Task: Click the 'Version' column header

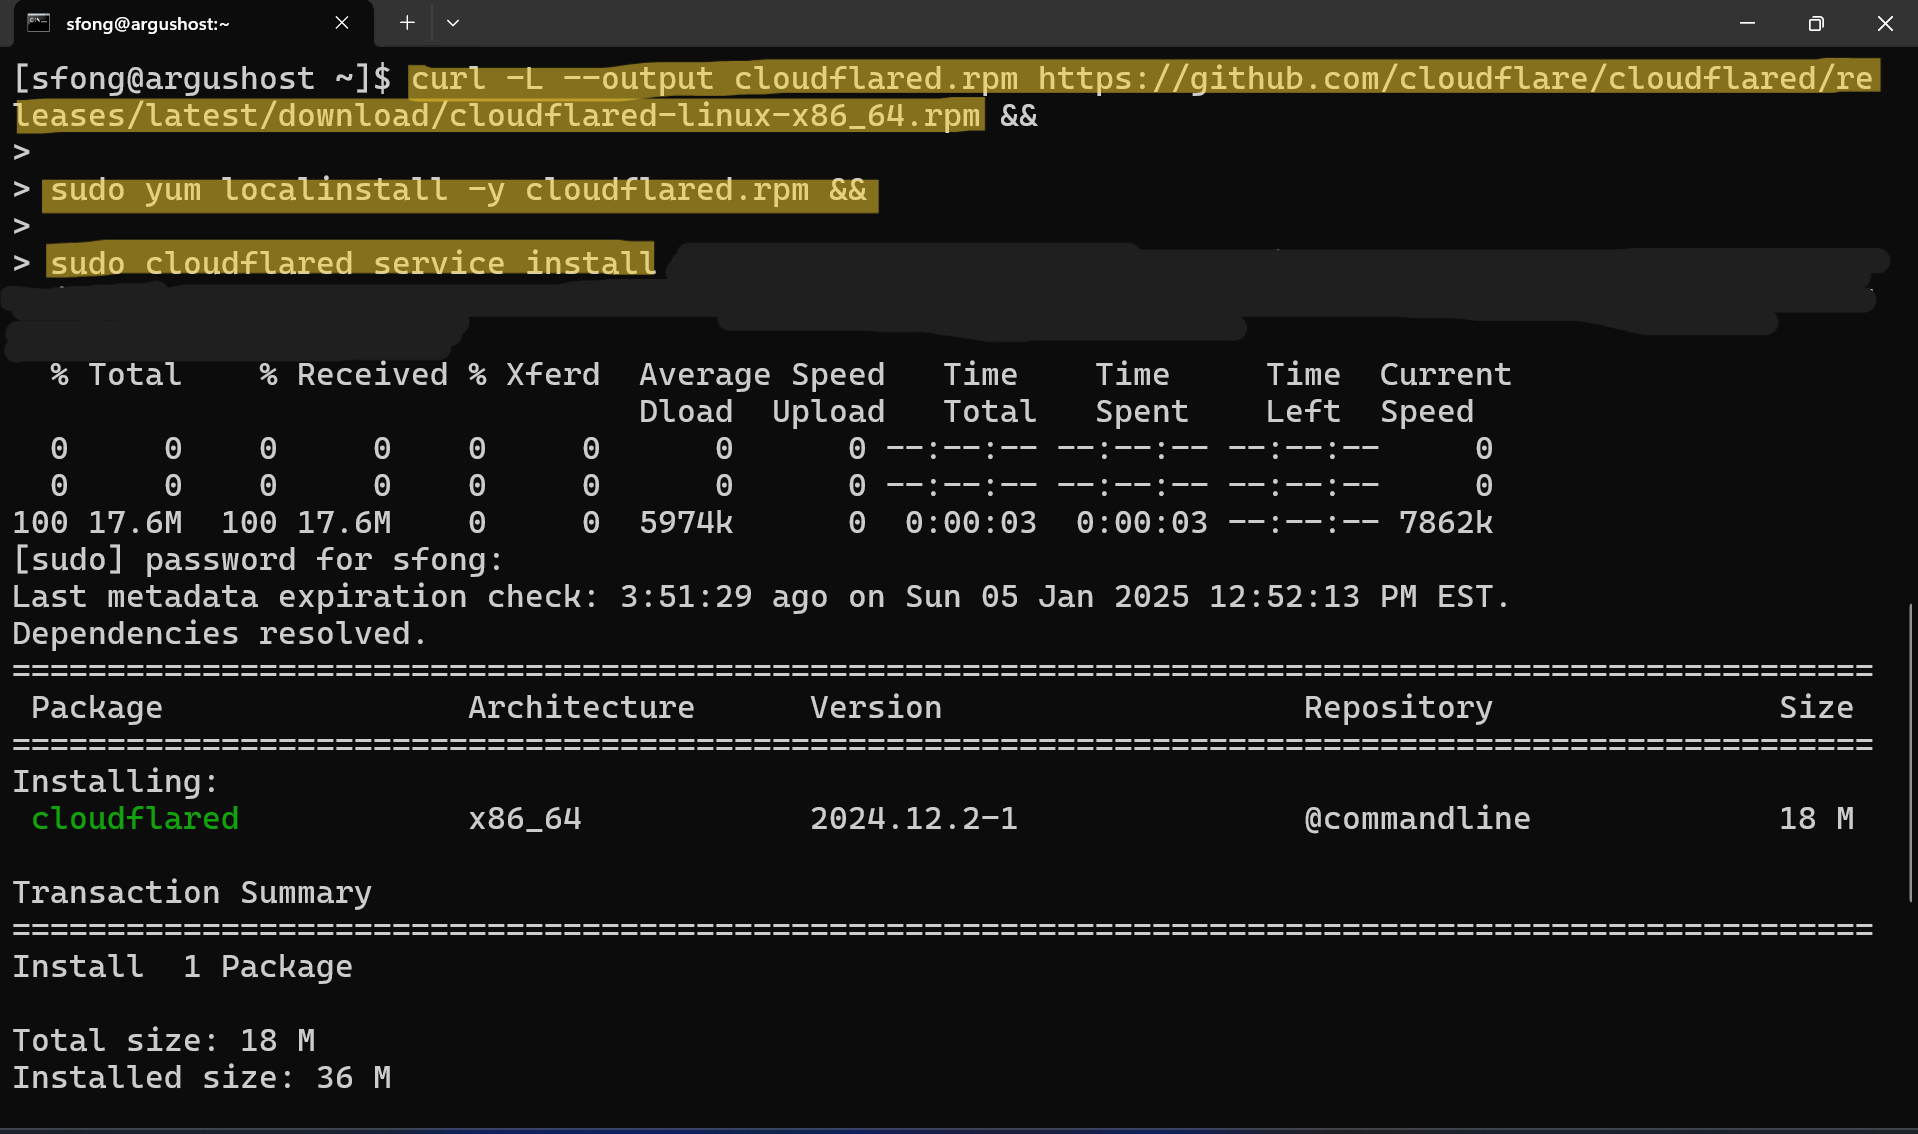Action: (x=876, y=708)
